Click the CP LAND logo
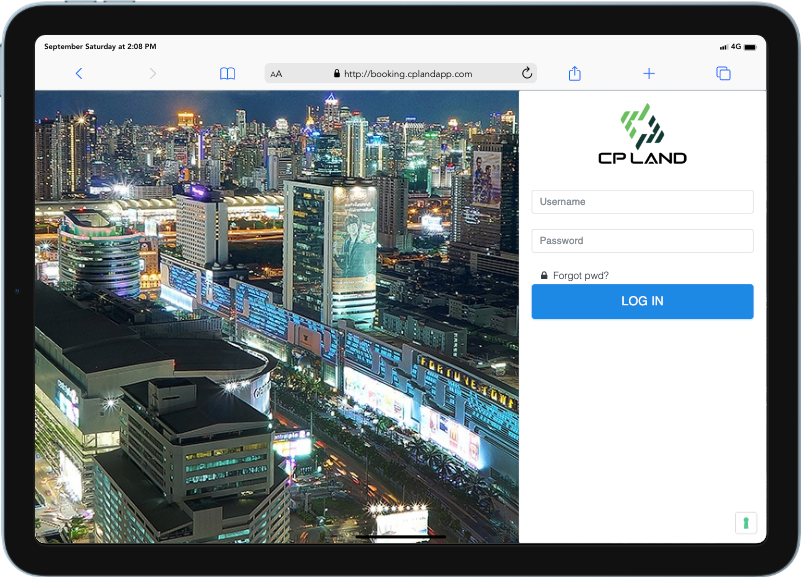Viewport: 801px width, 577px height. 642,134
